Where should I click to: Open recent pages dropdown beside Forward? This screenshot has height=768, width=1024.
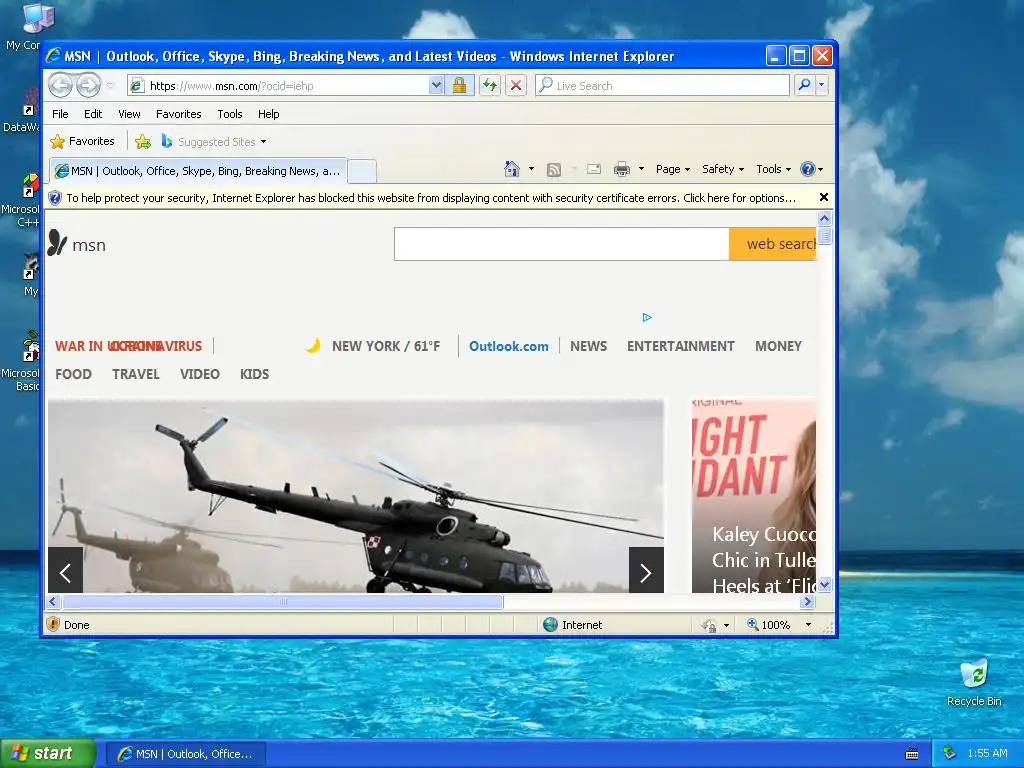[x=110, y=86]
